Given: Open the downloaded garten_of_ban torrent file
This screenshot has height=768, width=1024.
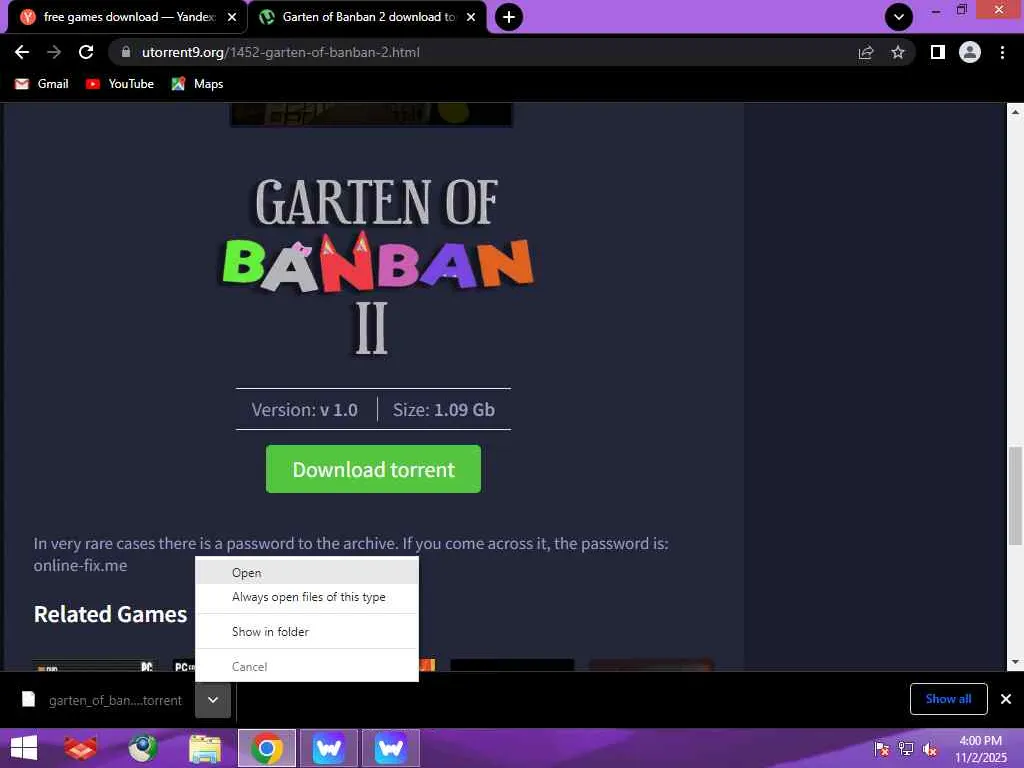Looking at the screenshot, I should click(103, 700).
